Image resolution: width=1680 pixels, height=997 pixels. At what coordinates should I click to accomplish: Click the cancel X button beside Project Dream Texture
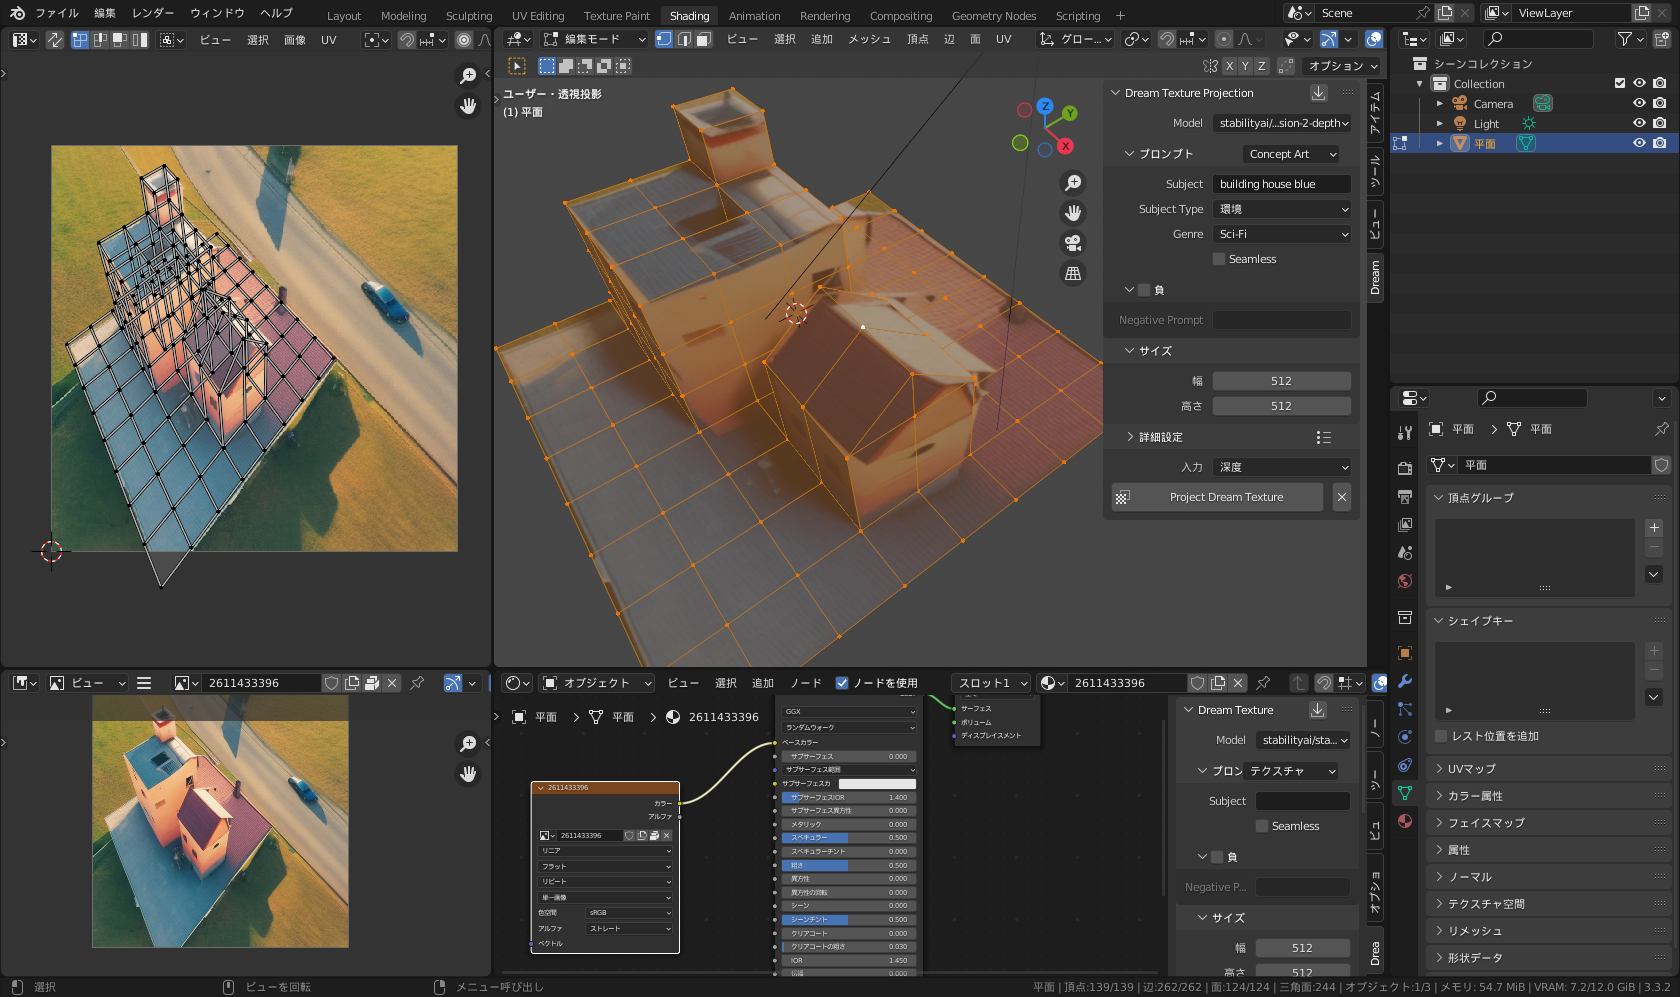(1342, 497)
